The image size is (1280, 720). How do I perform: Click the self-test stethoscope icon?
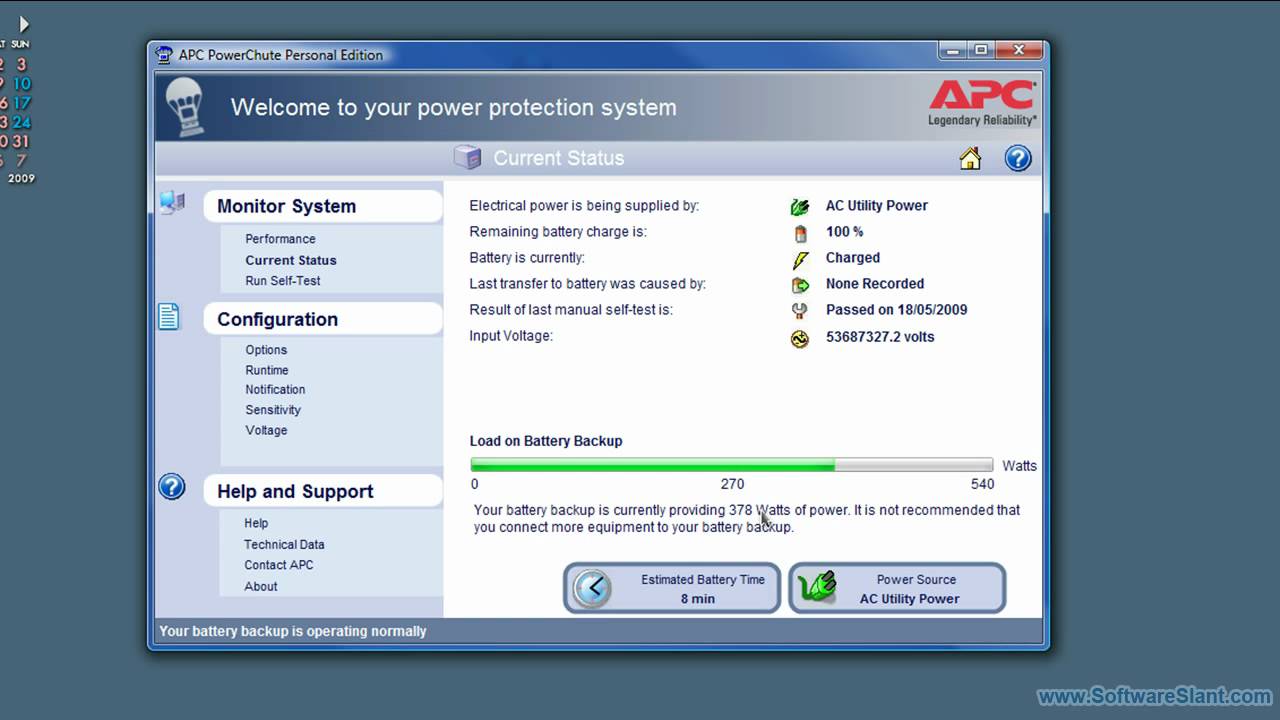coord(800,311)
